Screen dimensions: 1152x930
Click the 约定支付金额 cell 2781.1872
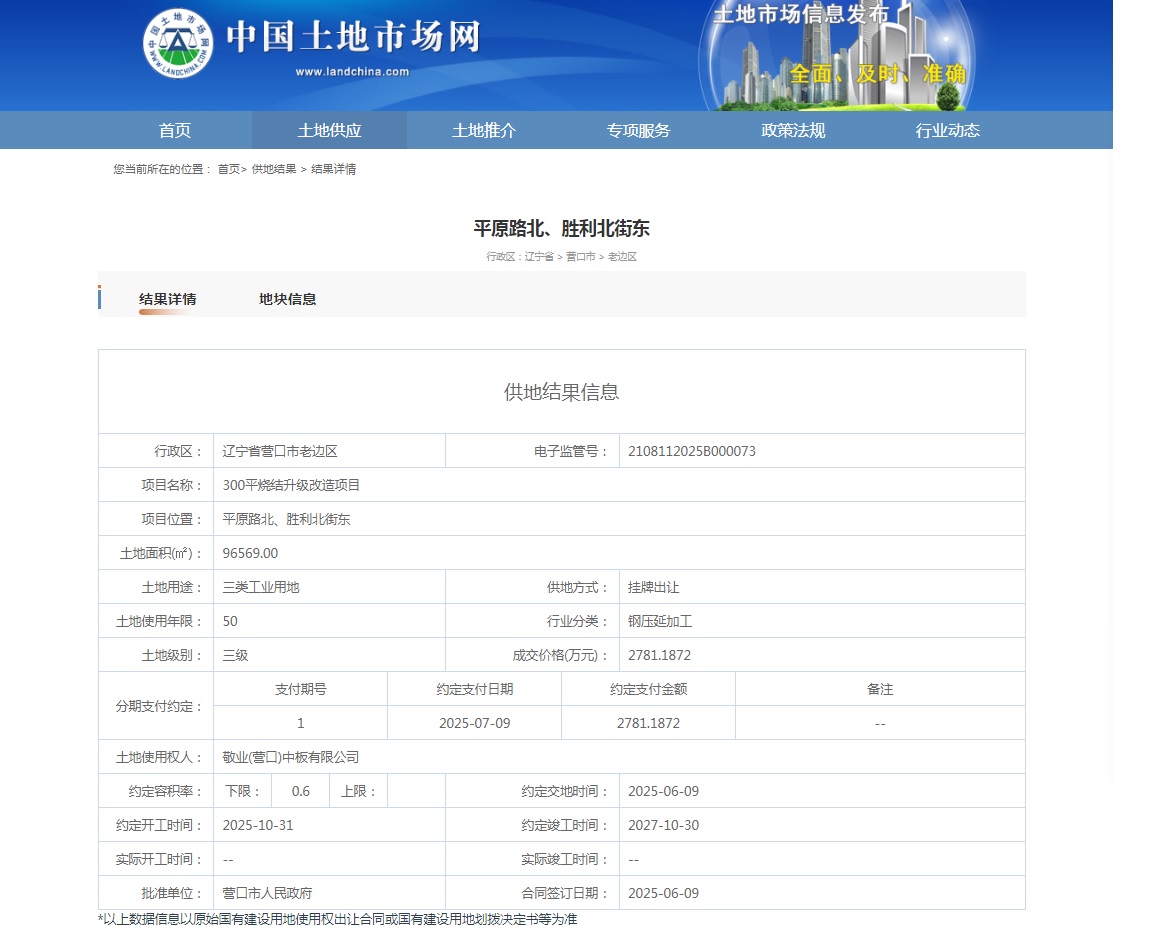click(x=648, y=724)
